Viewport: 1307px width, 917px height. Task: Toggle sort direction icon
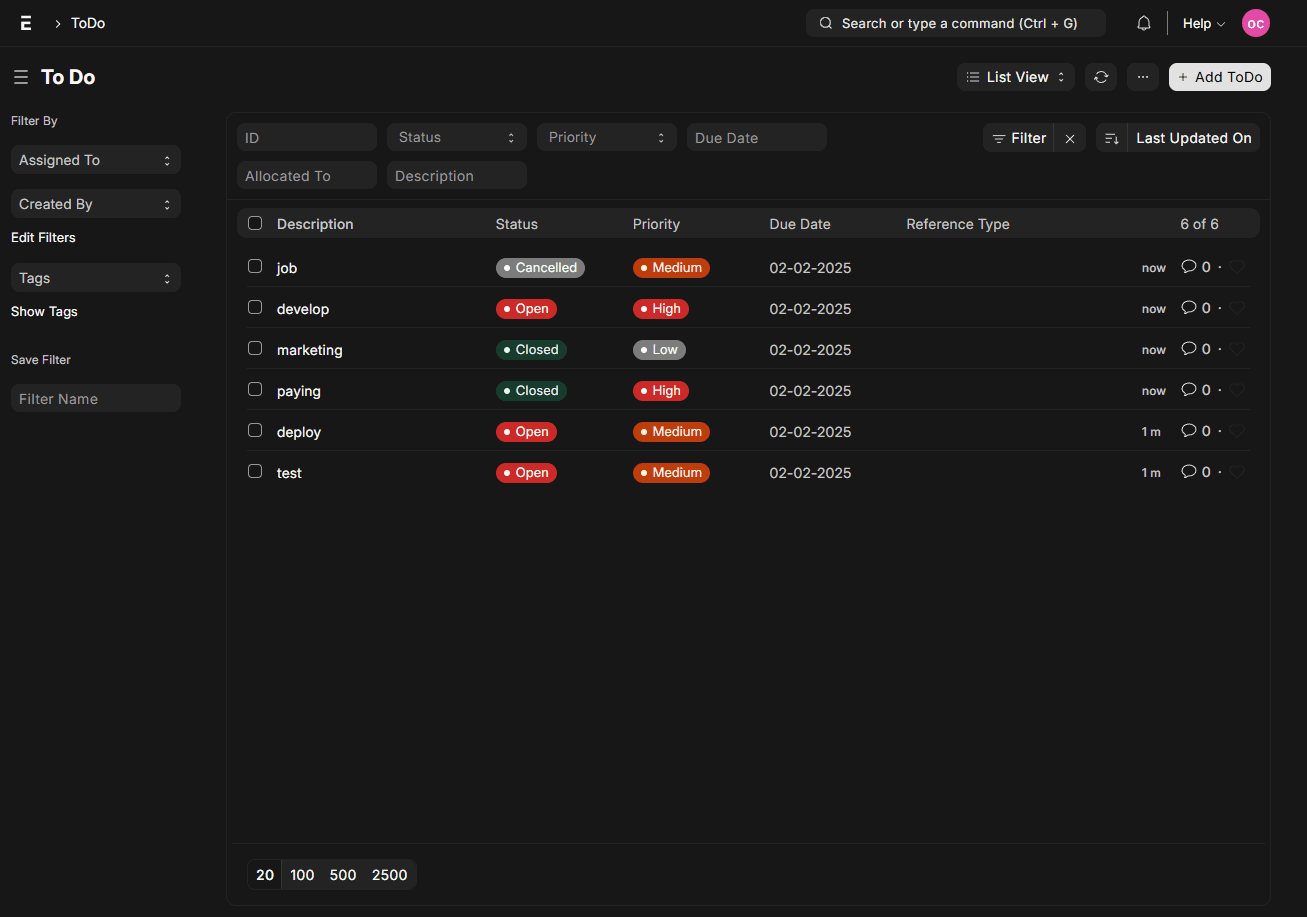[1111, 138]
